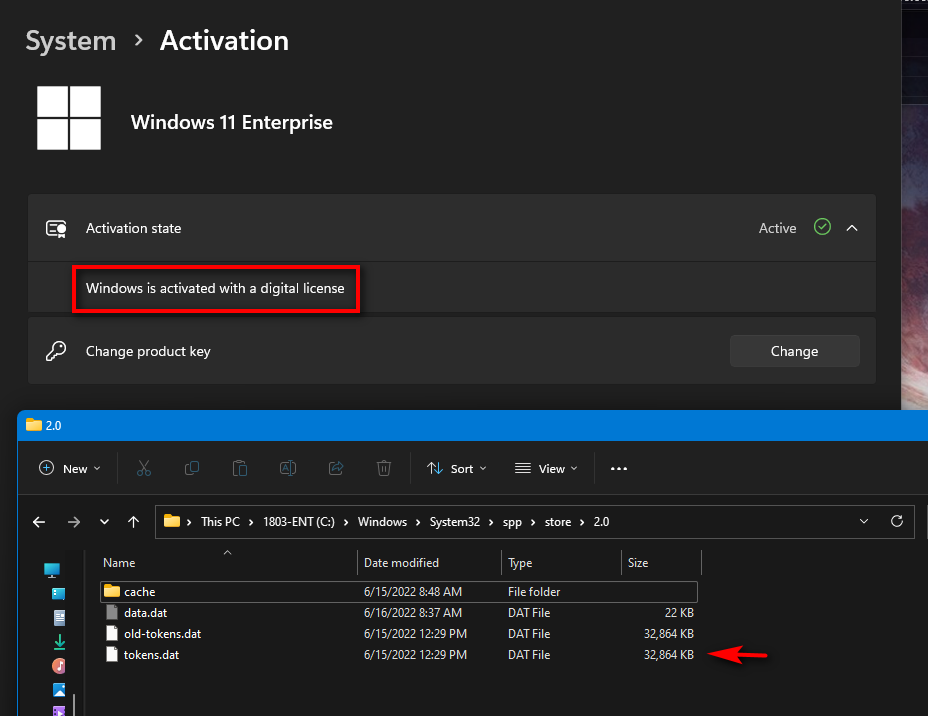This screenshot has width=928, height=716.
Task: Click the 6/16/2022 8:37 AM date cell
Action: [413, 612]
